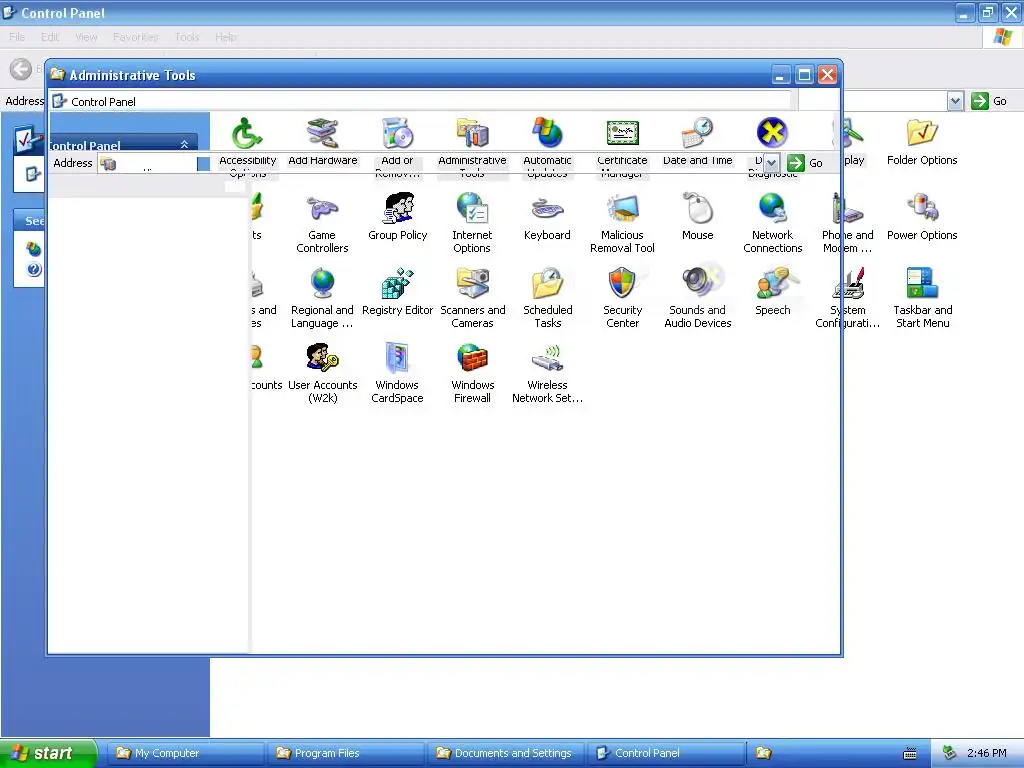Open the Administrative Tools icon
Image resolution: width=1024 pixels, height=768 pixels.
pos(472,133)
